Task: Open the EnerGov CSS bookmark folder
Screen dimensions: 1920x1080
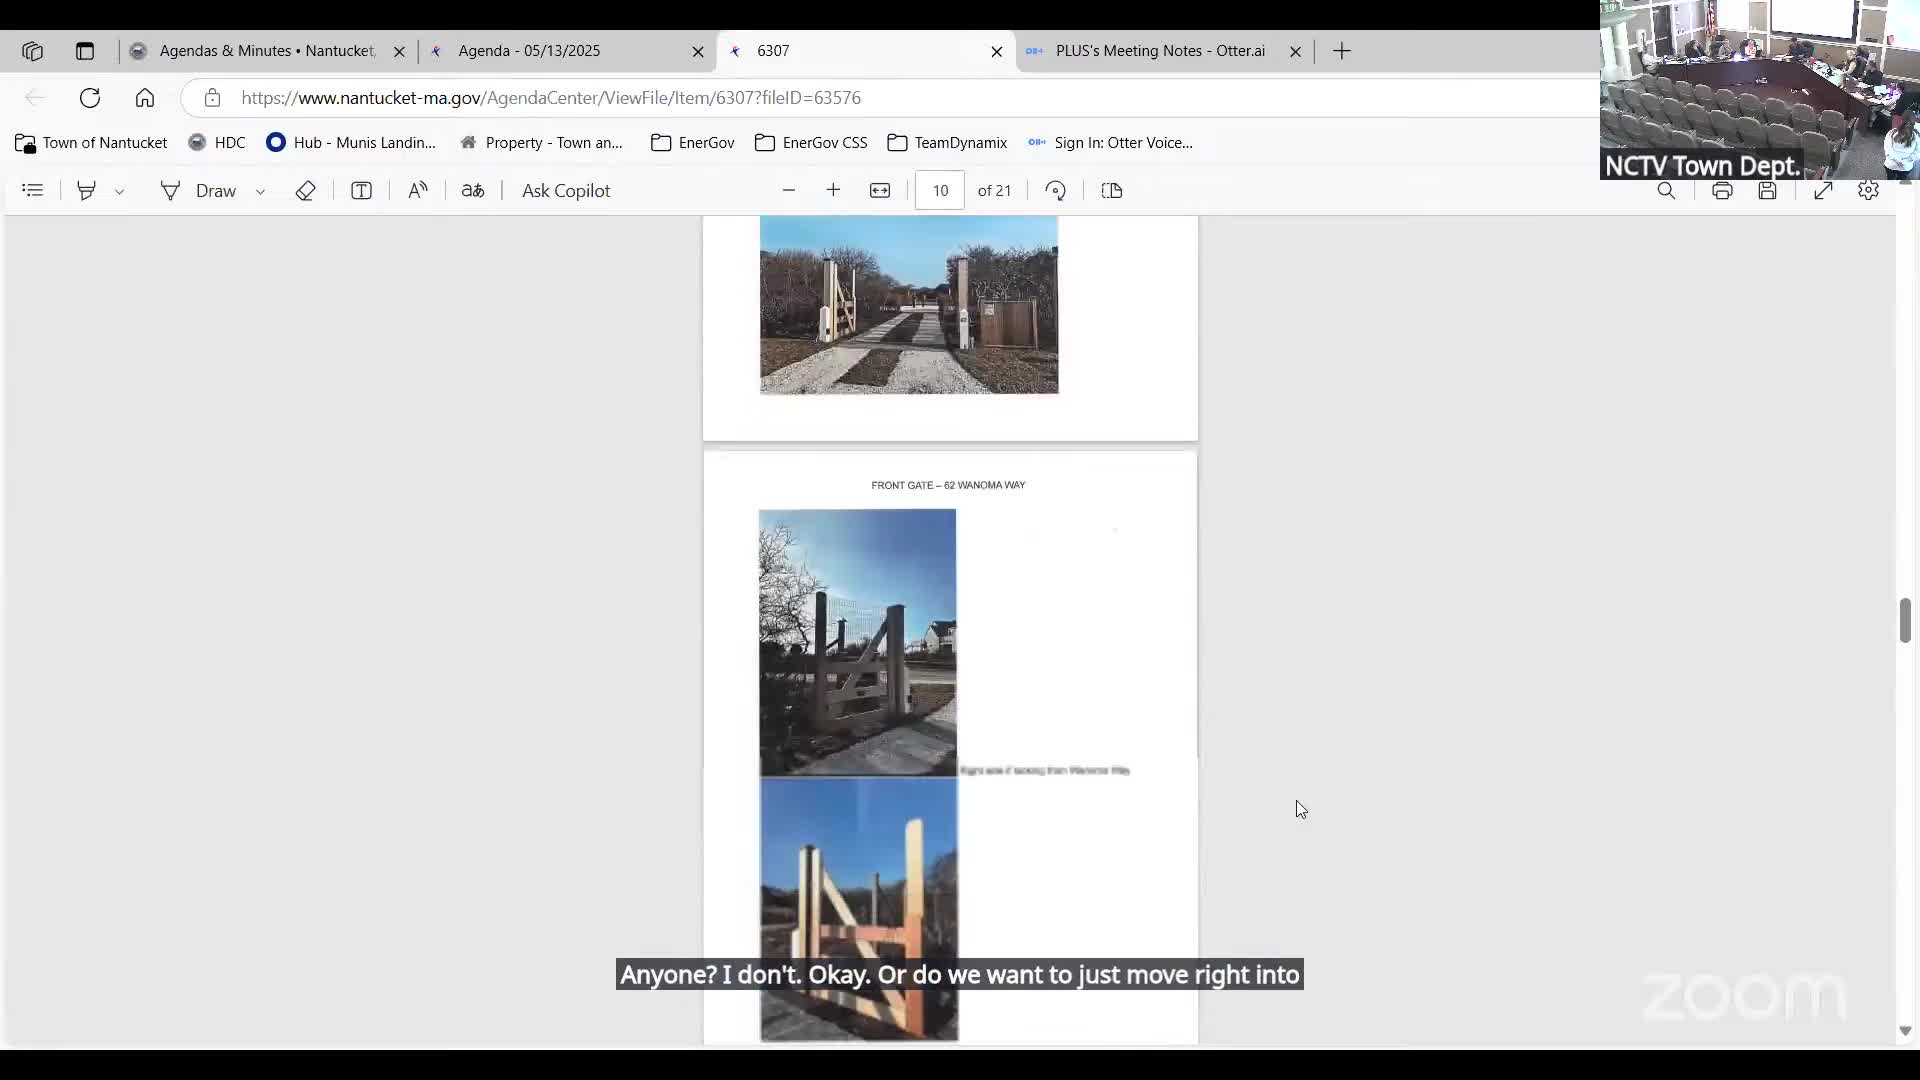Action: tap(811, 143)
